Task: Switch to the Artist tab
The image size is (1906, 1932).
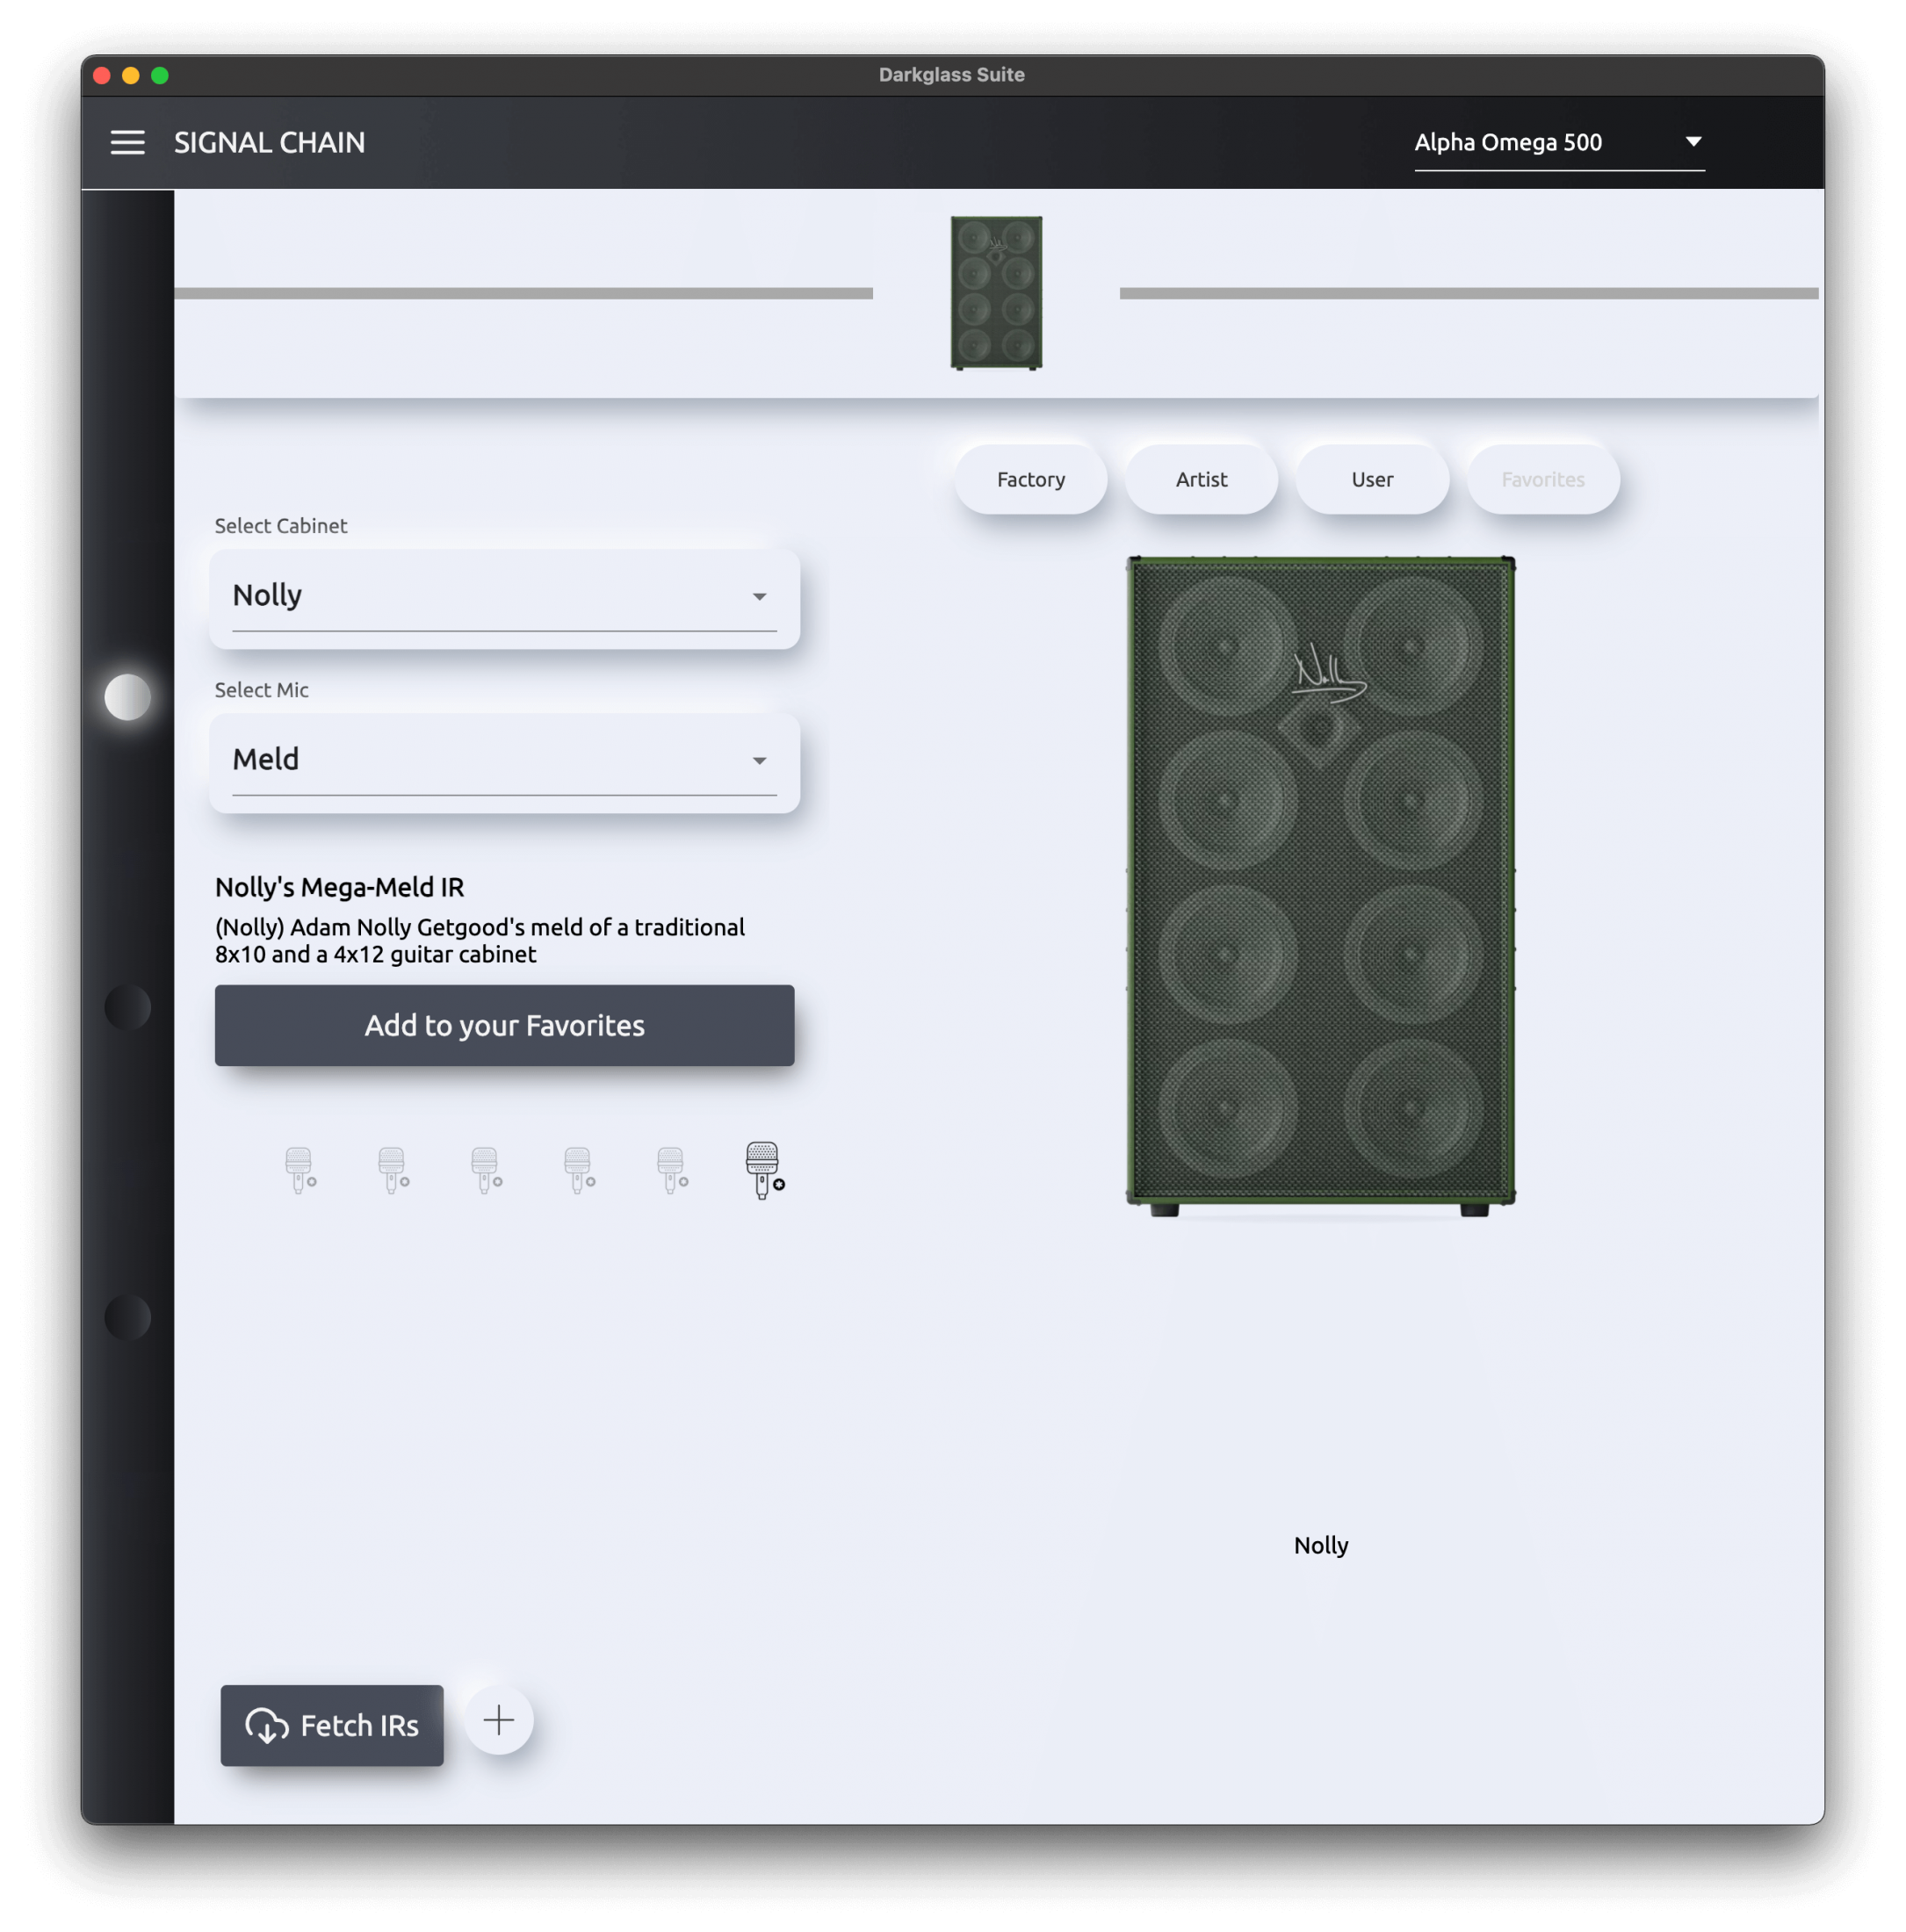Action: (1201, 479)
